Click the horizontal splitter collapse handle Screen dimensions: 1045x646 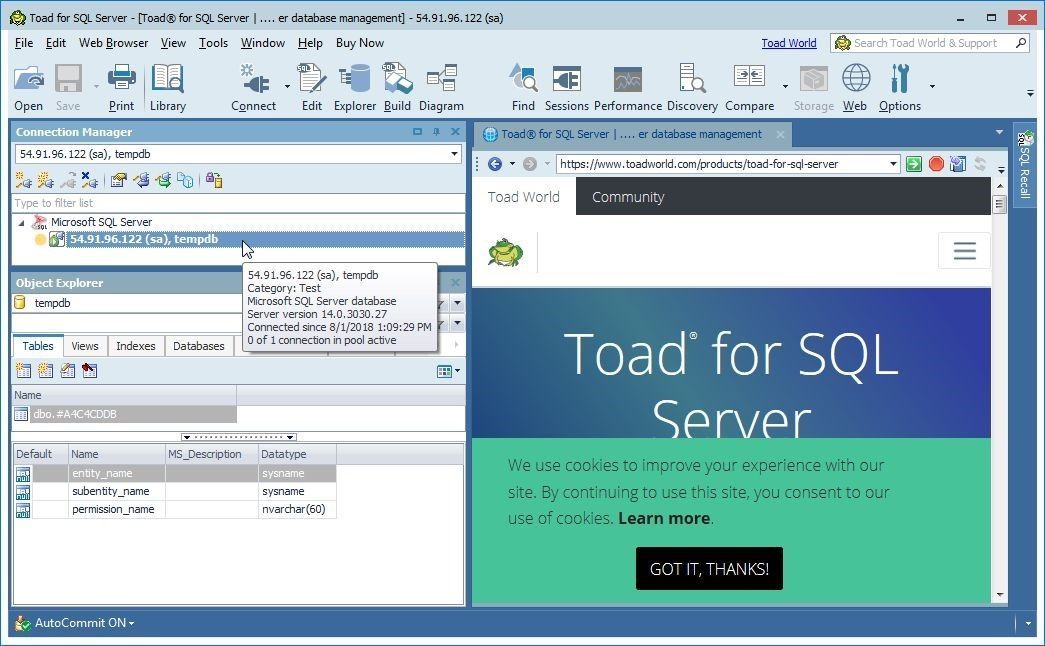(x=239, y=437)
